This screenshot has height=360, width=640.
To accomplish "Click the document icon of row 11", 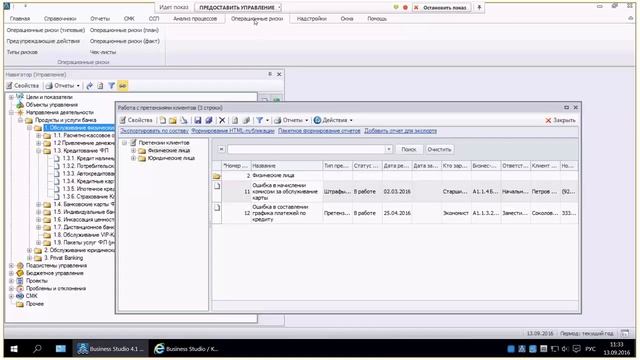I will (x=217, y=186).
